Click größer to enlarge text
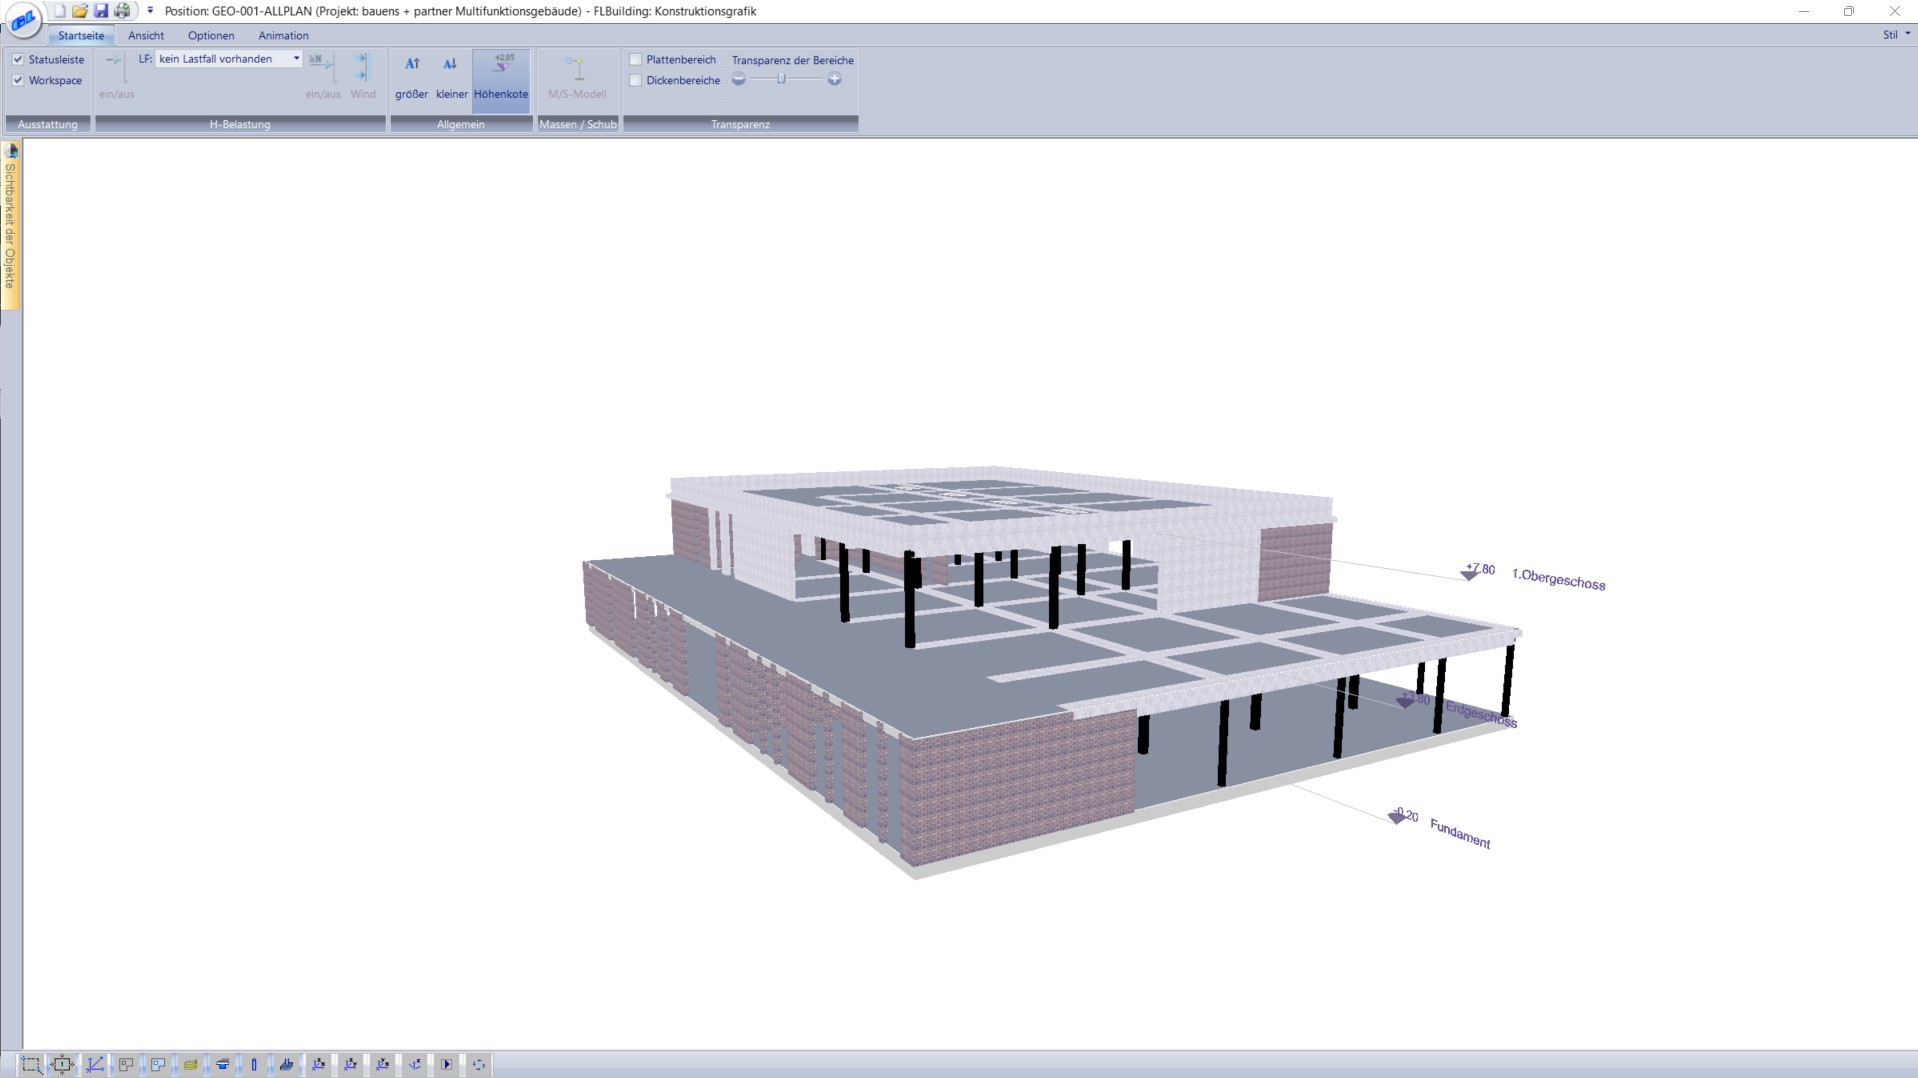 pyautogui.click(x=411, y=76)
